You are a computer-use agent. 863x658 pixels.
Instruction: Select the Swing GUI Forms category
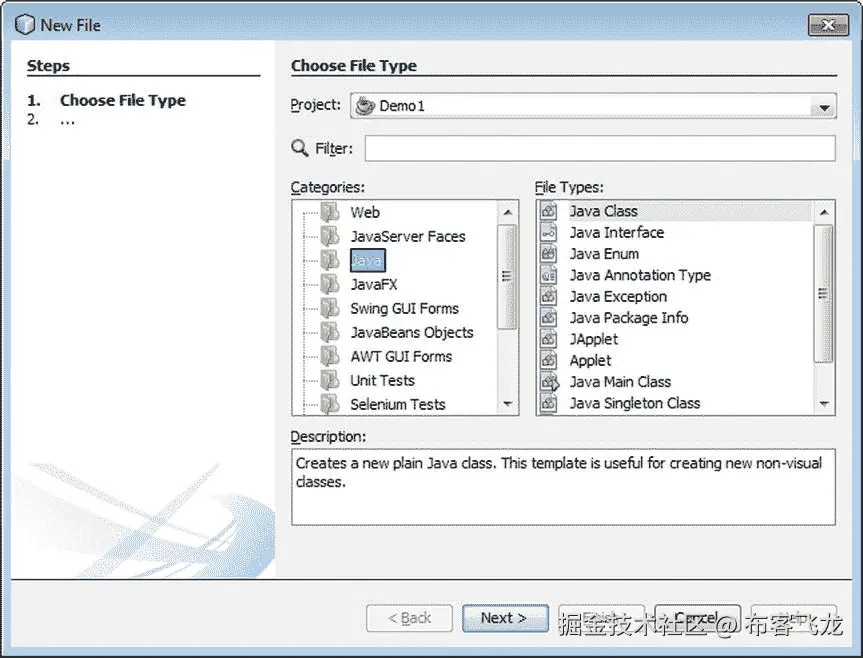point(405,308)
